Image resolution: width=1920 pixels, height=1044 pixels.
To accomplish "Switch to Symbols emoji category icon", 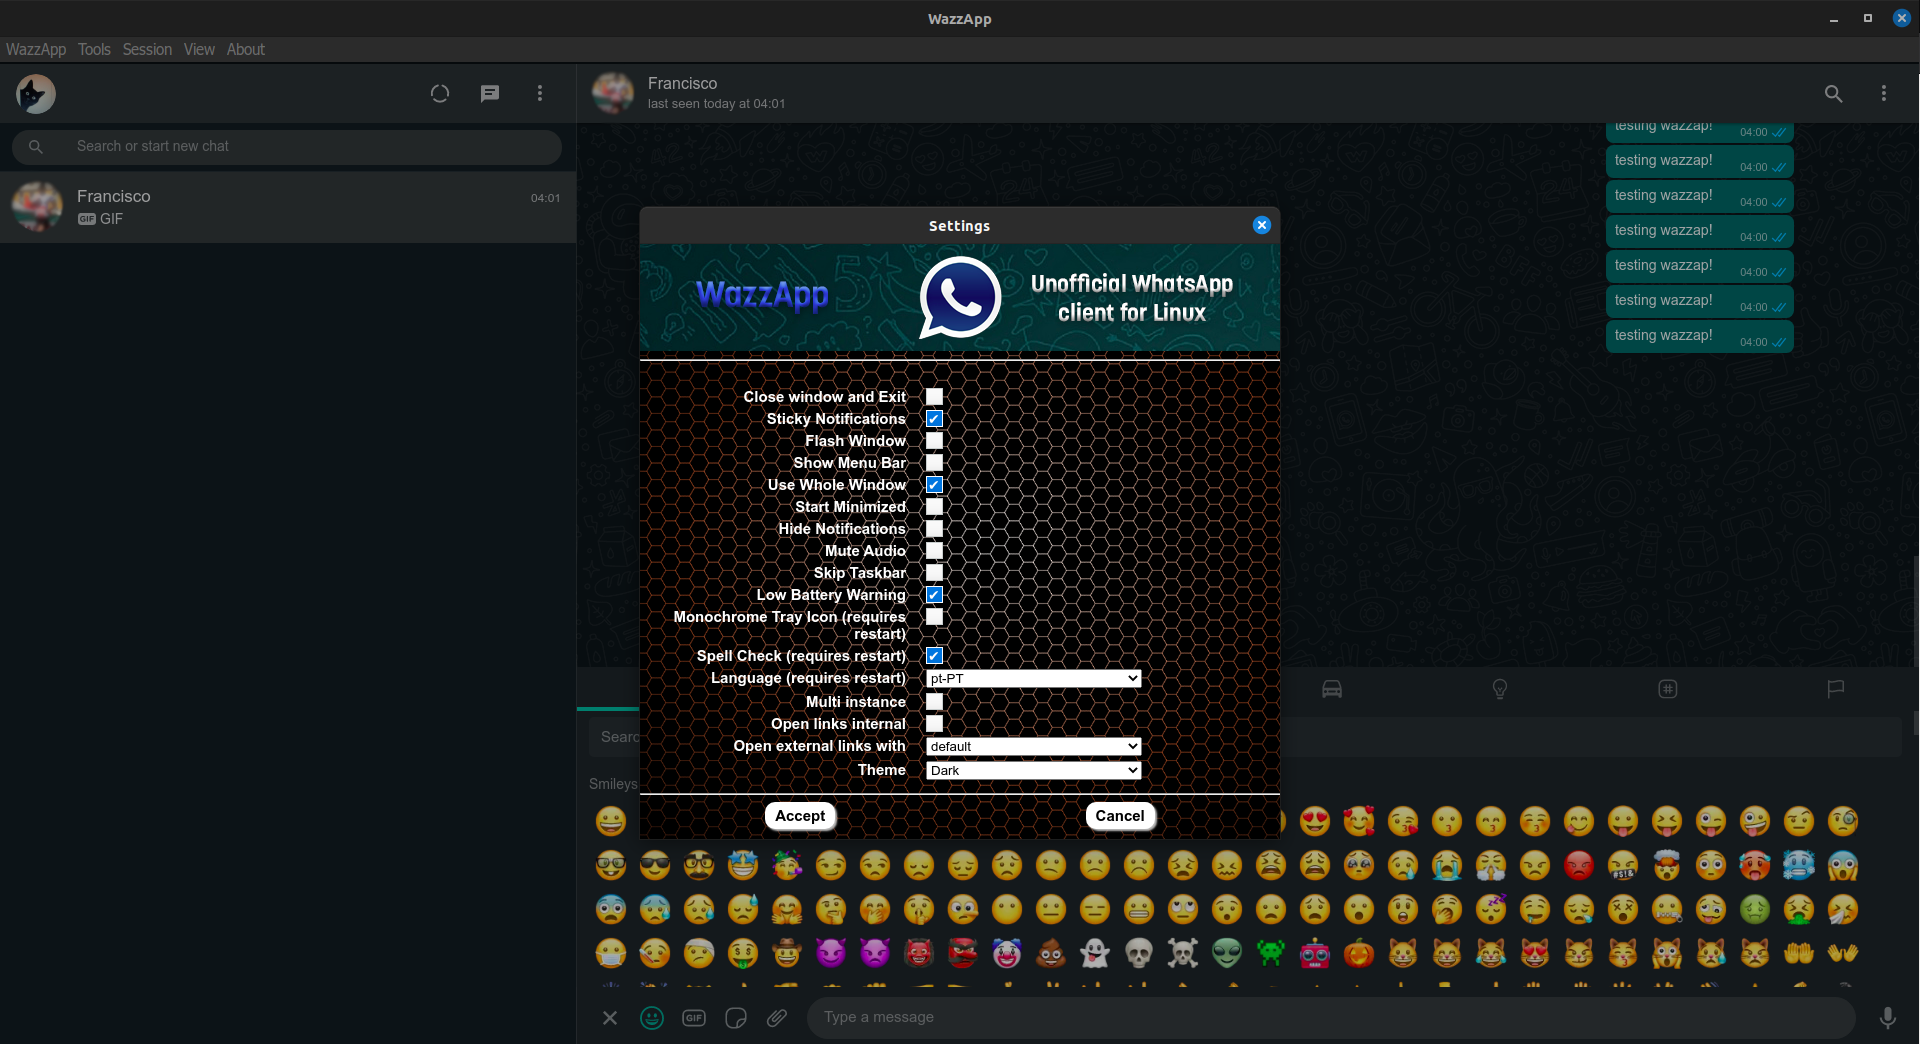I will coord(1668,689).
